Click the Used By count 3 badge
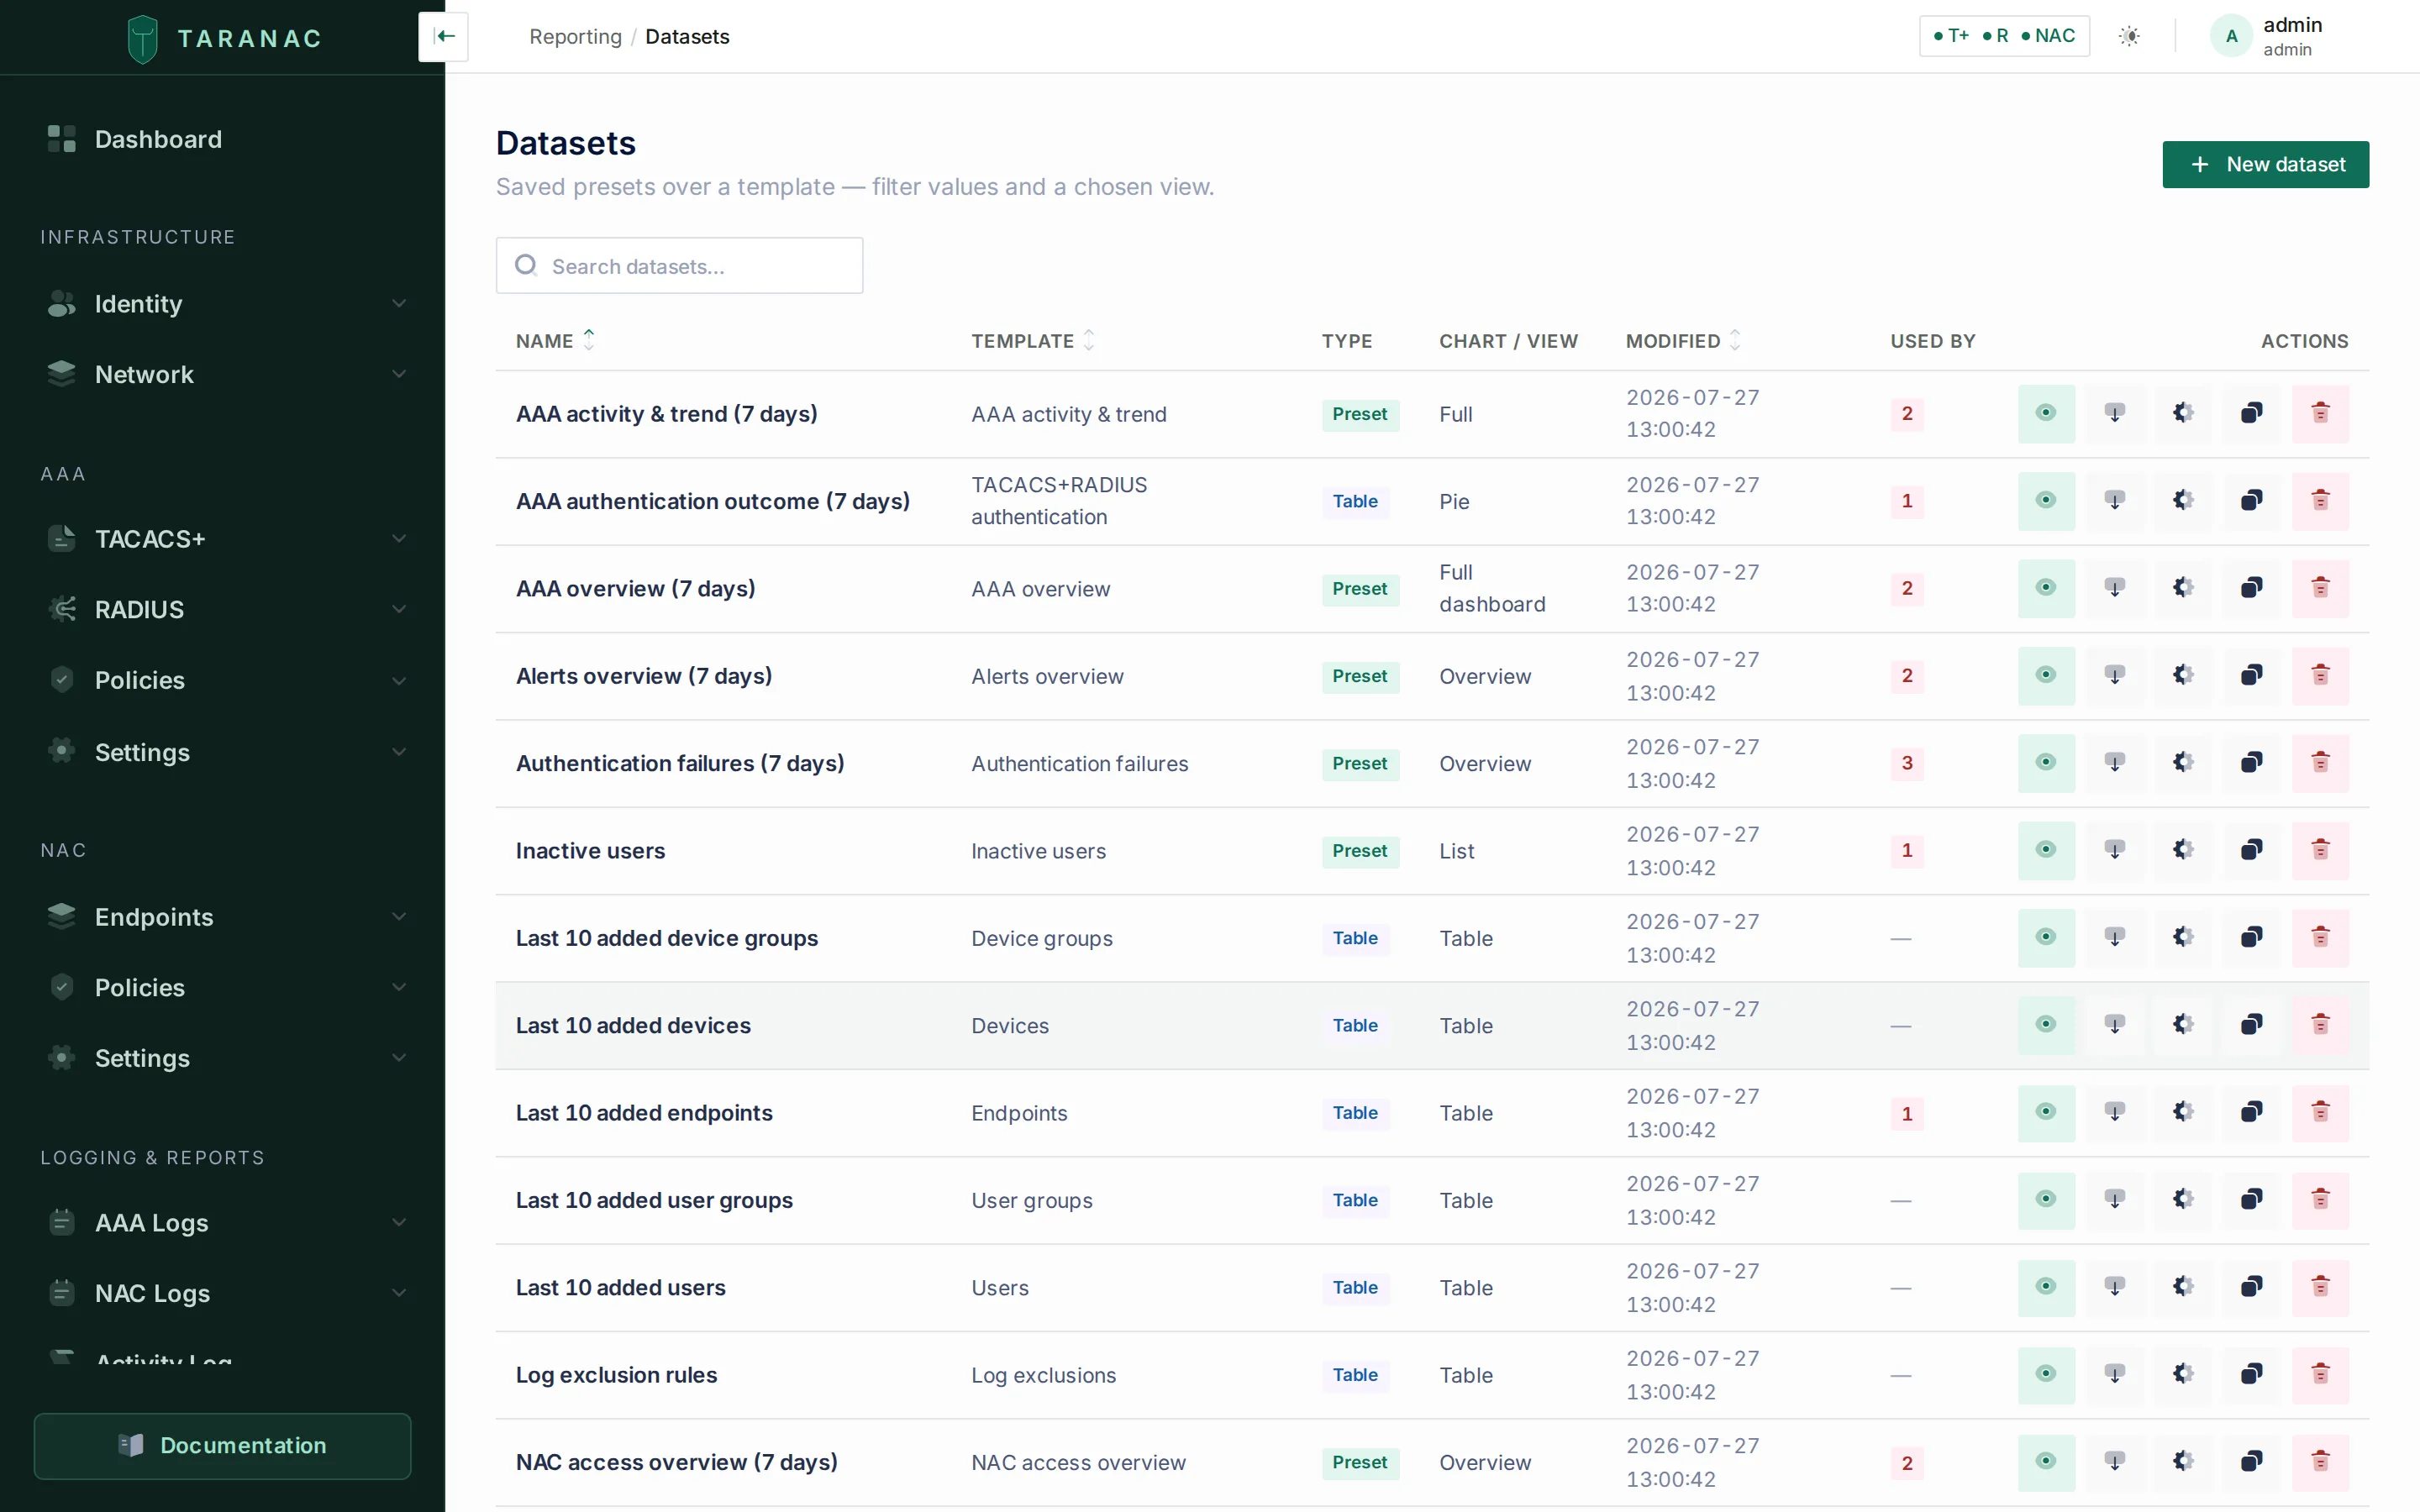Viewport: 2420px width, 1512px height. tap(1906, 763)
